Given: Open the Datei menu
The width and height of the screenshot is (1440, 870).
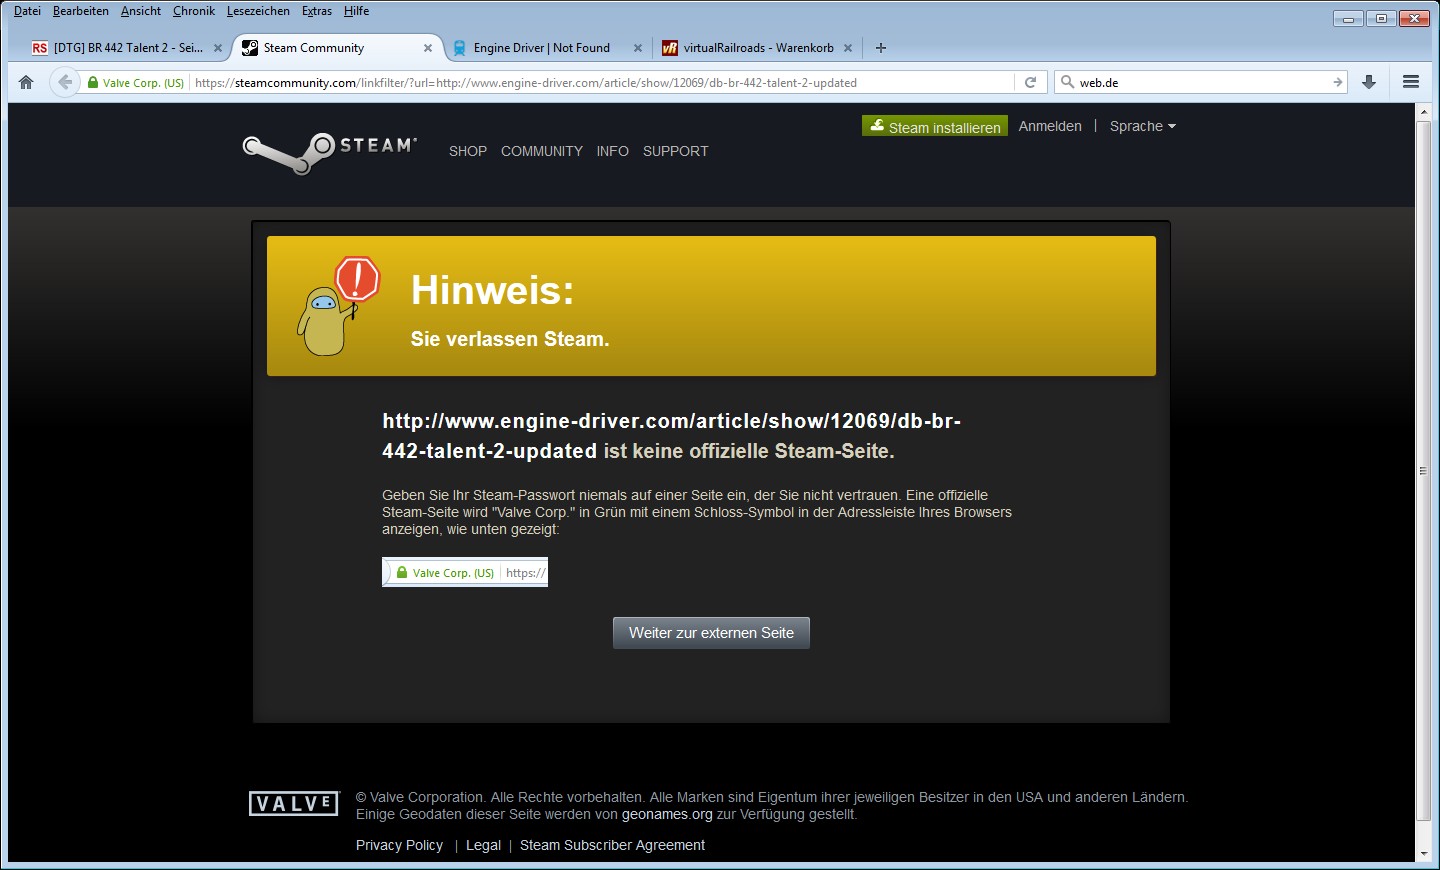Looking at the screenshot, I should (x=27, y=11).
